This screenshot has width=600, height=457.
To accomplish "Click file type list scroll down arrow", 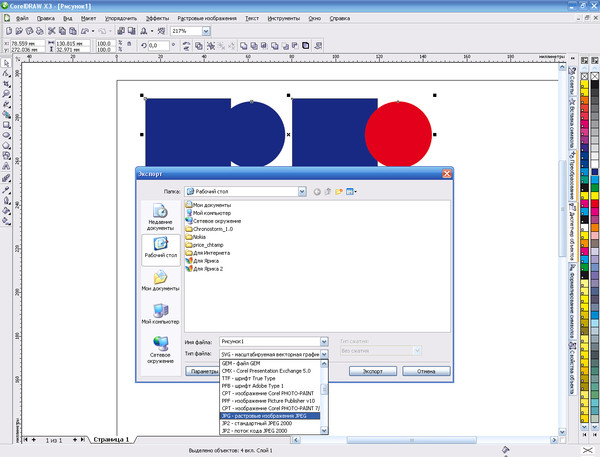I will (324, 430).
